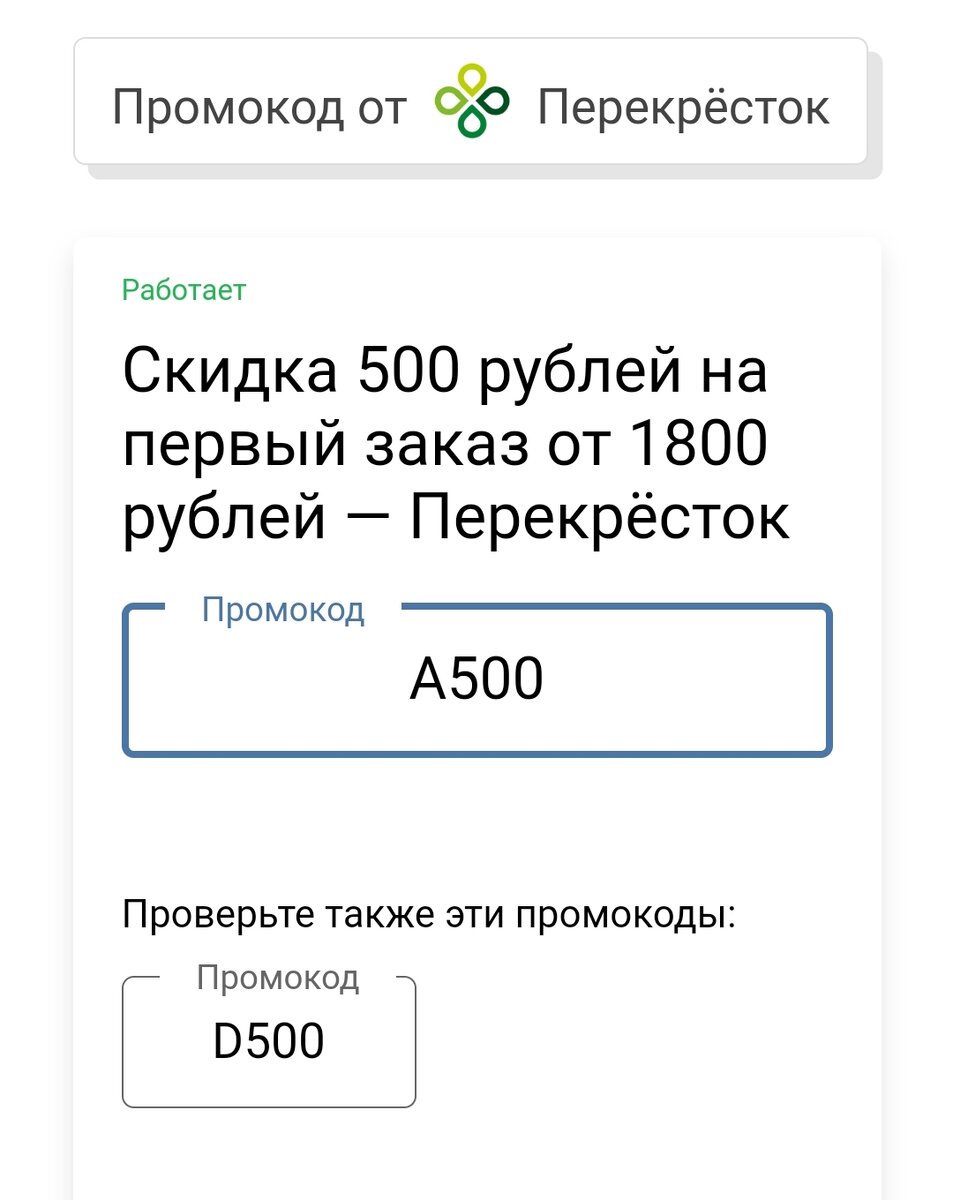Click the D500 code text

(269, 1041)
